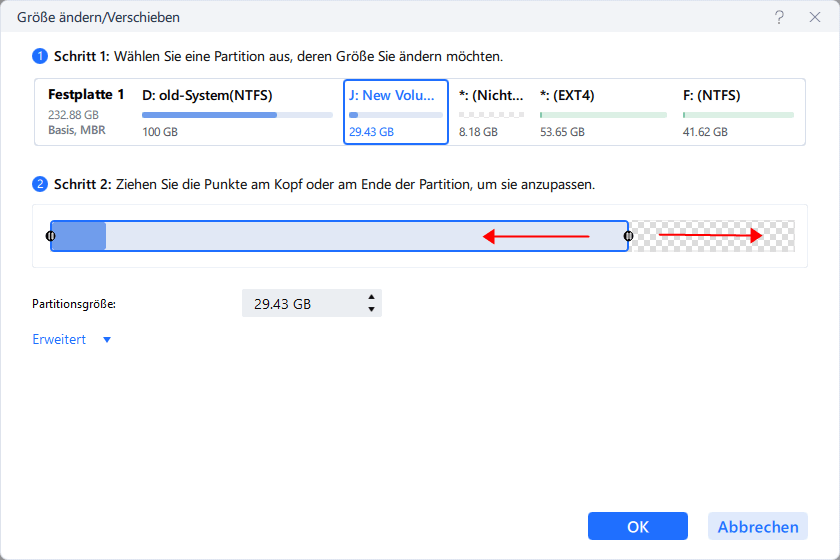The width and height of the screenshot is (840, 560).
Task: Click the used space block in partition bar
Action: (x=79, y=236)
